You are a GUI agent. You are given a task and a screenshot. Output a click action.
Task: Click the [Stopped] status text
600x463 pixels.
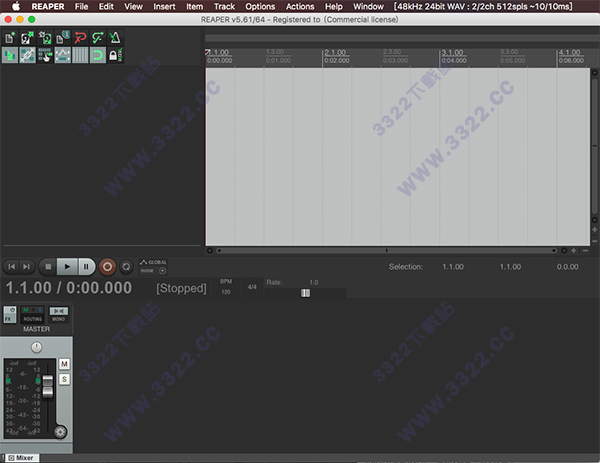coord(181,288)
